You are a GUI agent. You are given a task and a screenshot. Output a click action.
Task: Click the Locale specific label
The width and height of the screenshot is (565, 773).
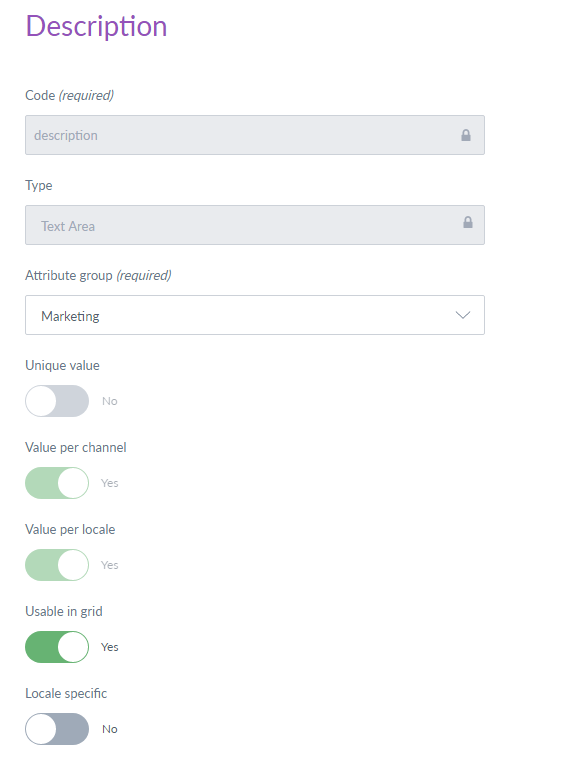(x=66, y=693)
